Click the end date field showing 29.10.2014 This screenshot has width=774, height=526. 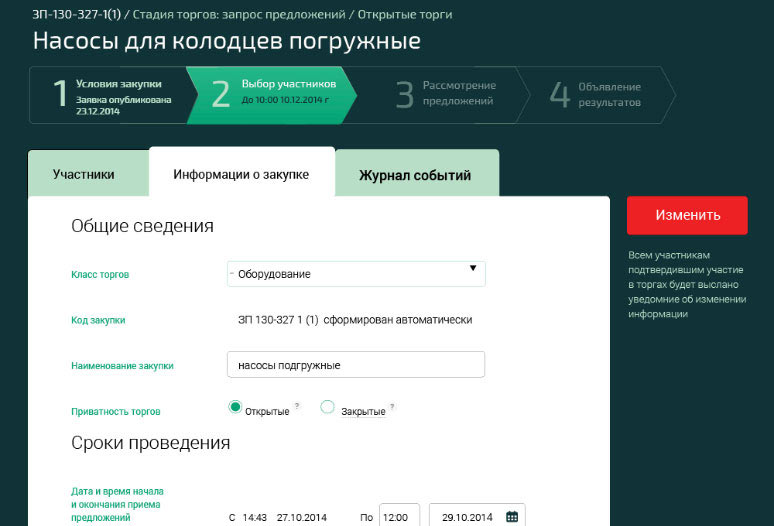point(467,517)
